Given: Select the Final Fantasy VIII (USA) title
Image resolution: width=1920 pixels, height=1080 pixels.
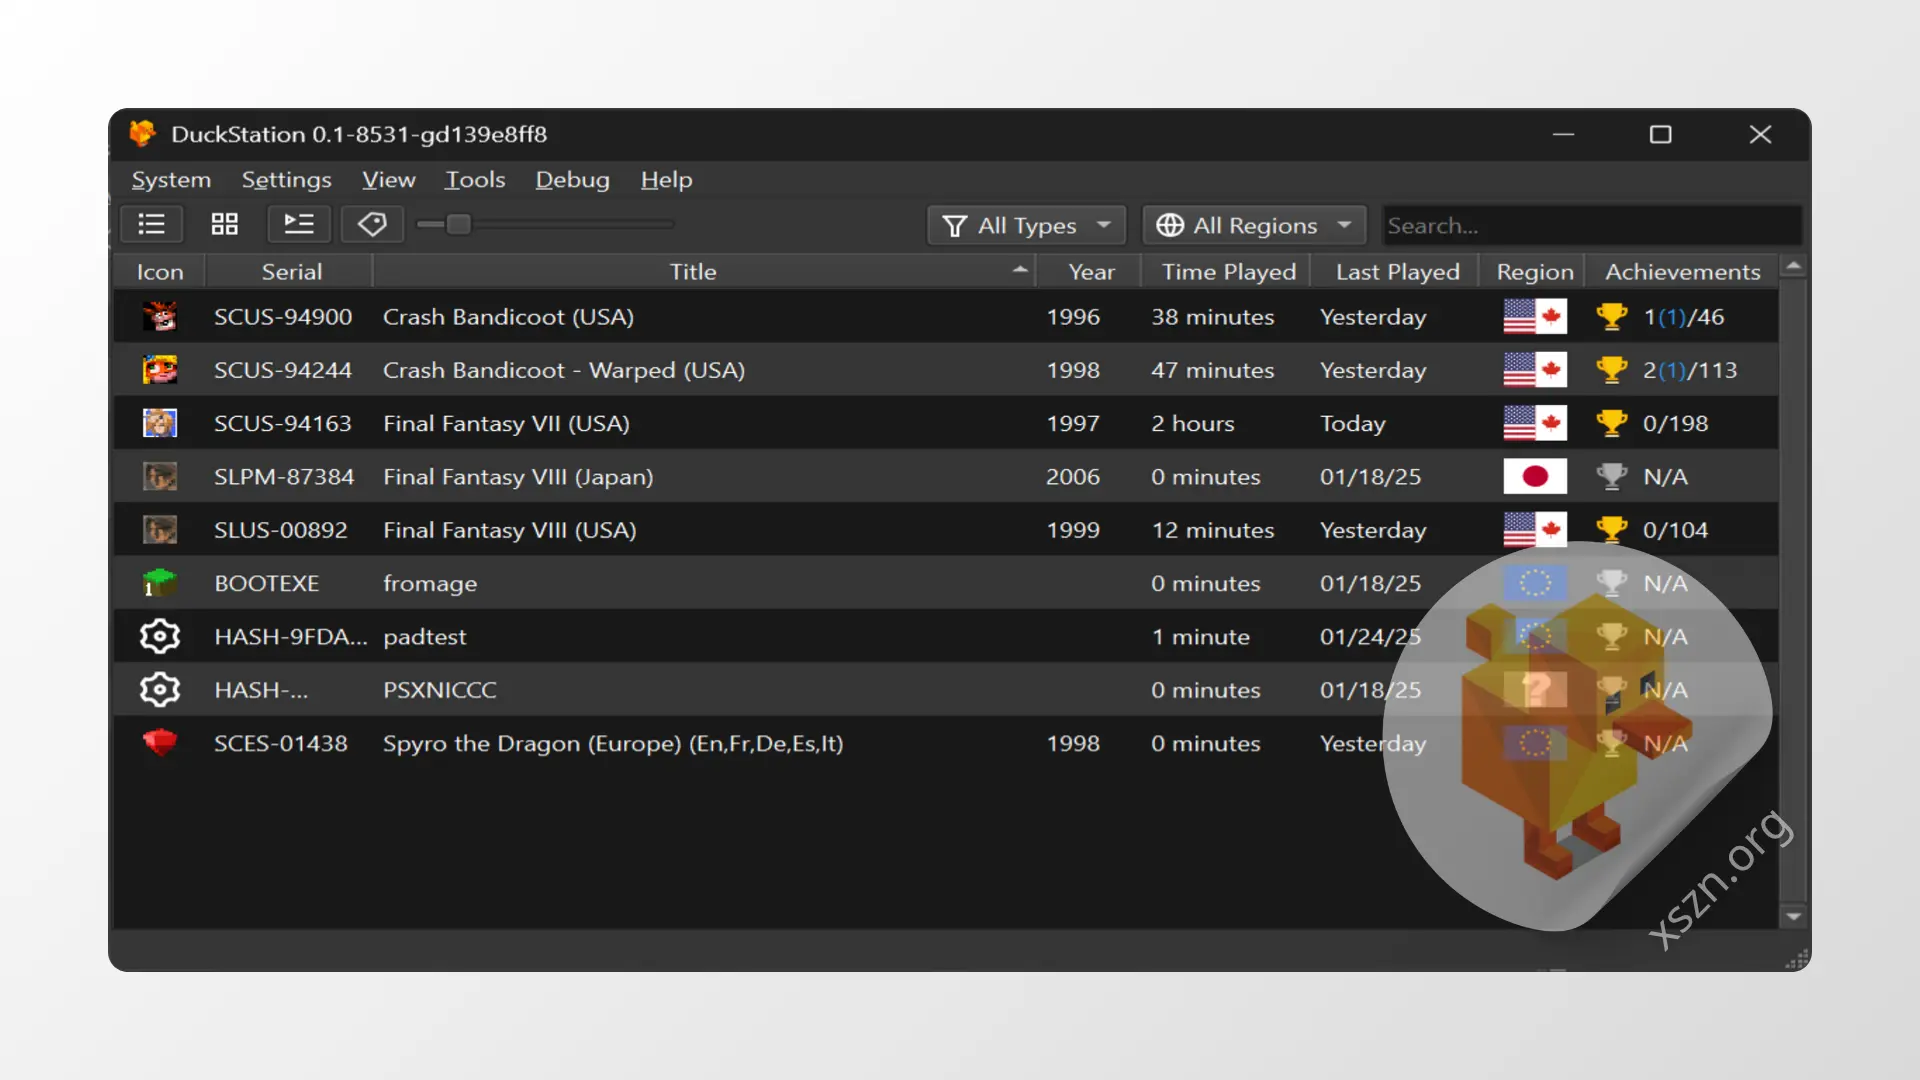Looking at the screenshot, I should tap(510, 530).
